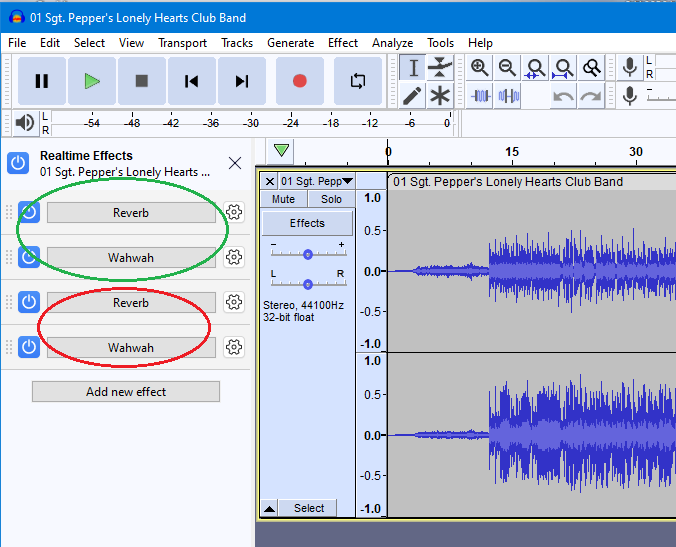Open settings gear for first Wahwah
This screenshot has height=547, width=676.
pyautogui.click(x=234, y=257)
